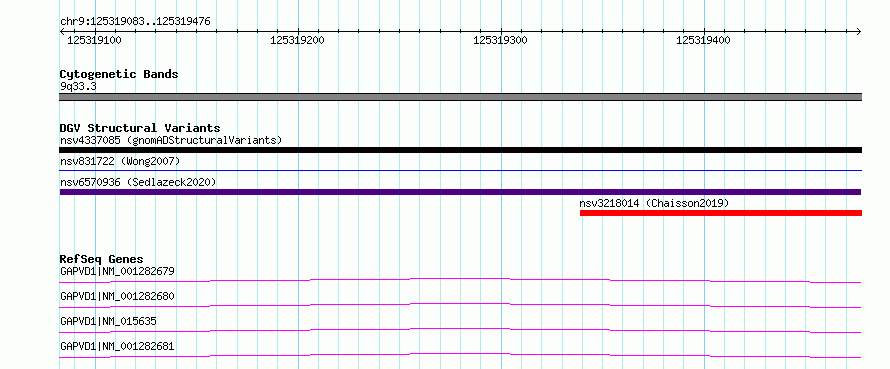This screenshot has width=890, height=369.
Task: Click the chr9:125319083..125319476 region label
Action: coord(135,22)
